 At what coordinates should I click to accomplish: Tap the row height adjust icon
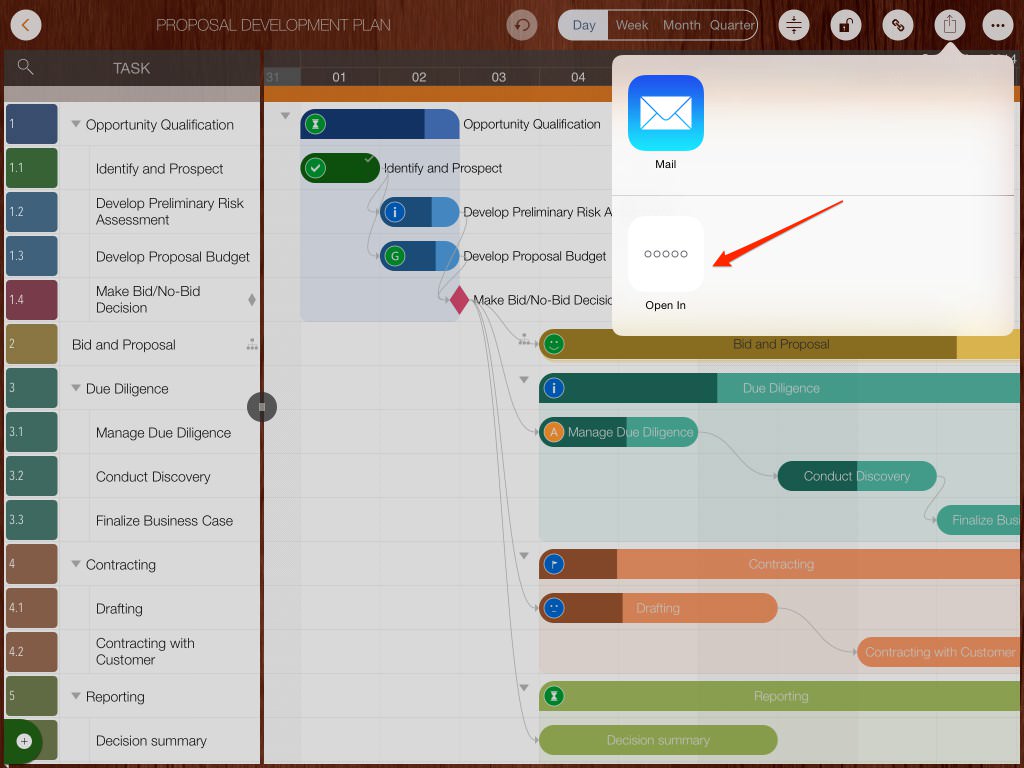794,25
